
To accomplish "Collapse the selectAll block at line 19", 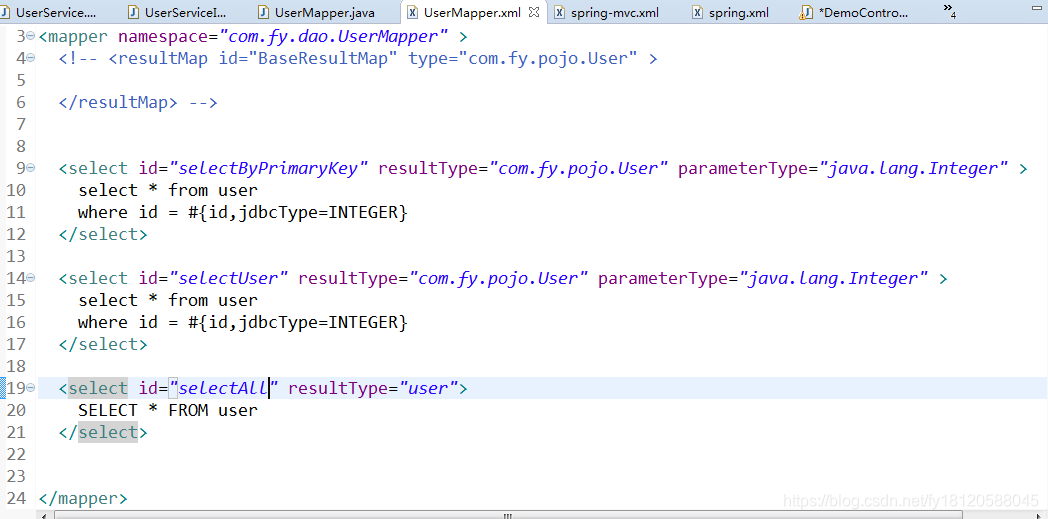I will [31, 388].
